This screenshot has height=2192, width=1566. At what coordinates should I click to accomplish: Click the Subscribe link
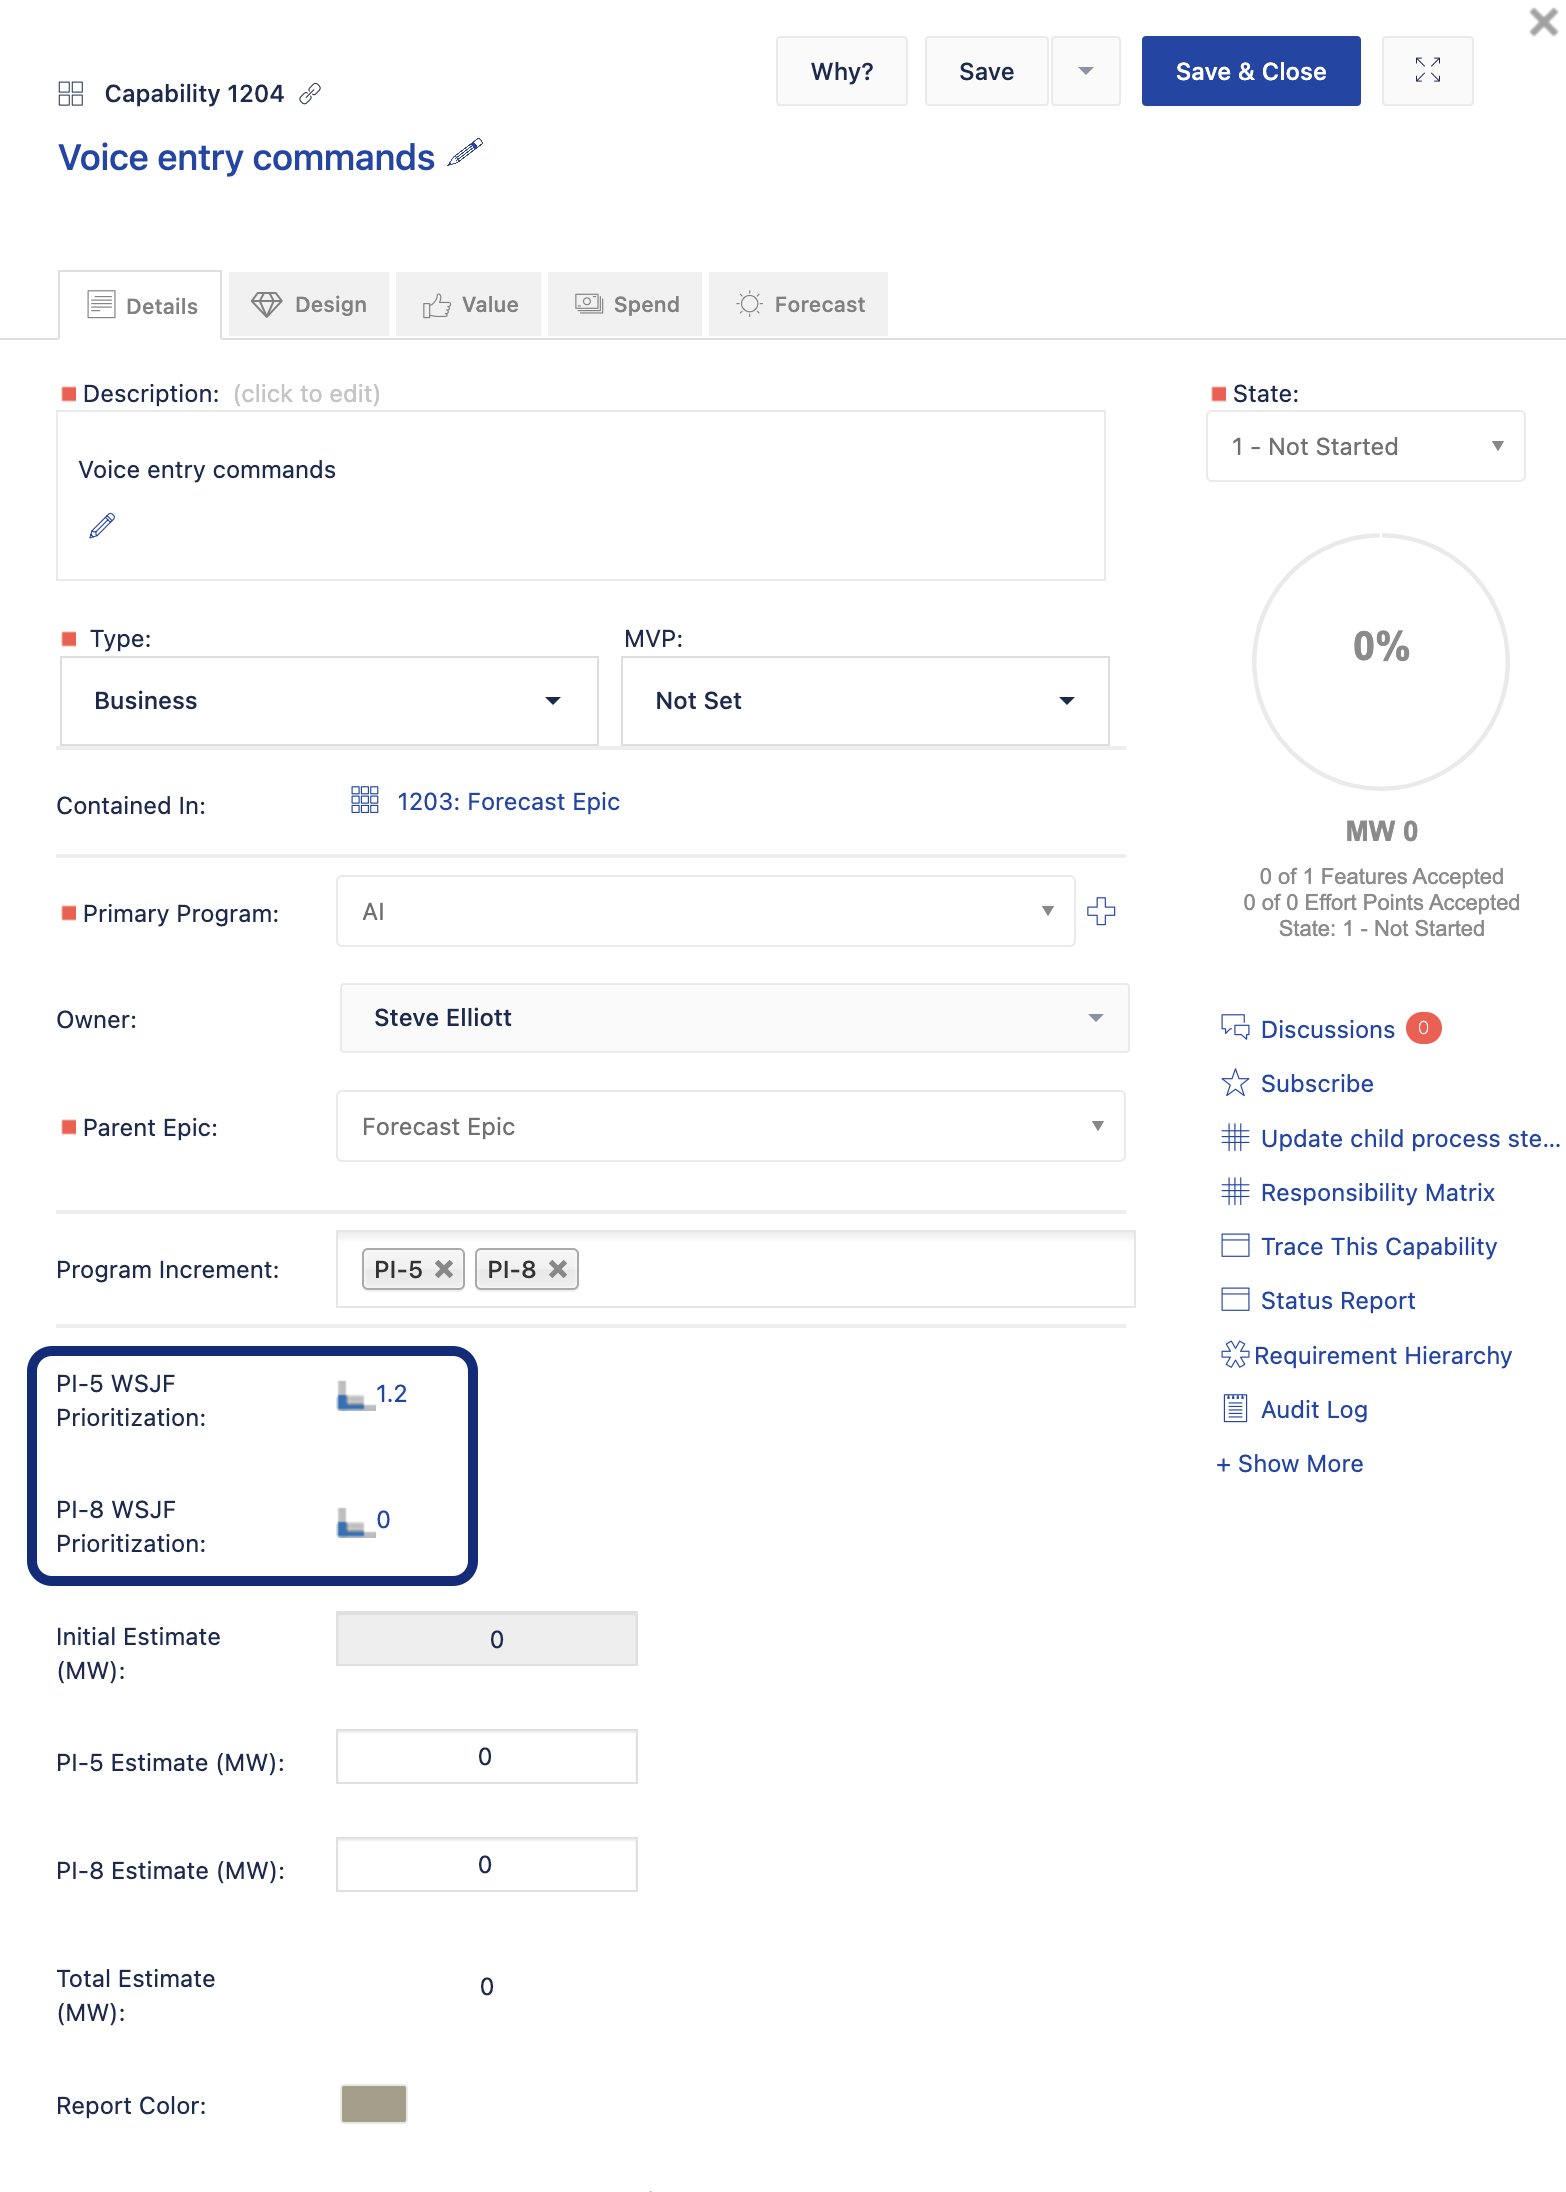click(x=1317, y=1083)
